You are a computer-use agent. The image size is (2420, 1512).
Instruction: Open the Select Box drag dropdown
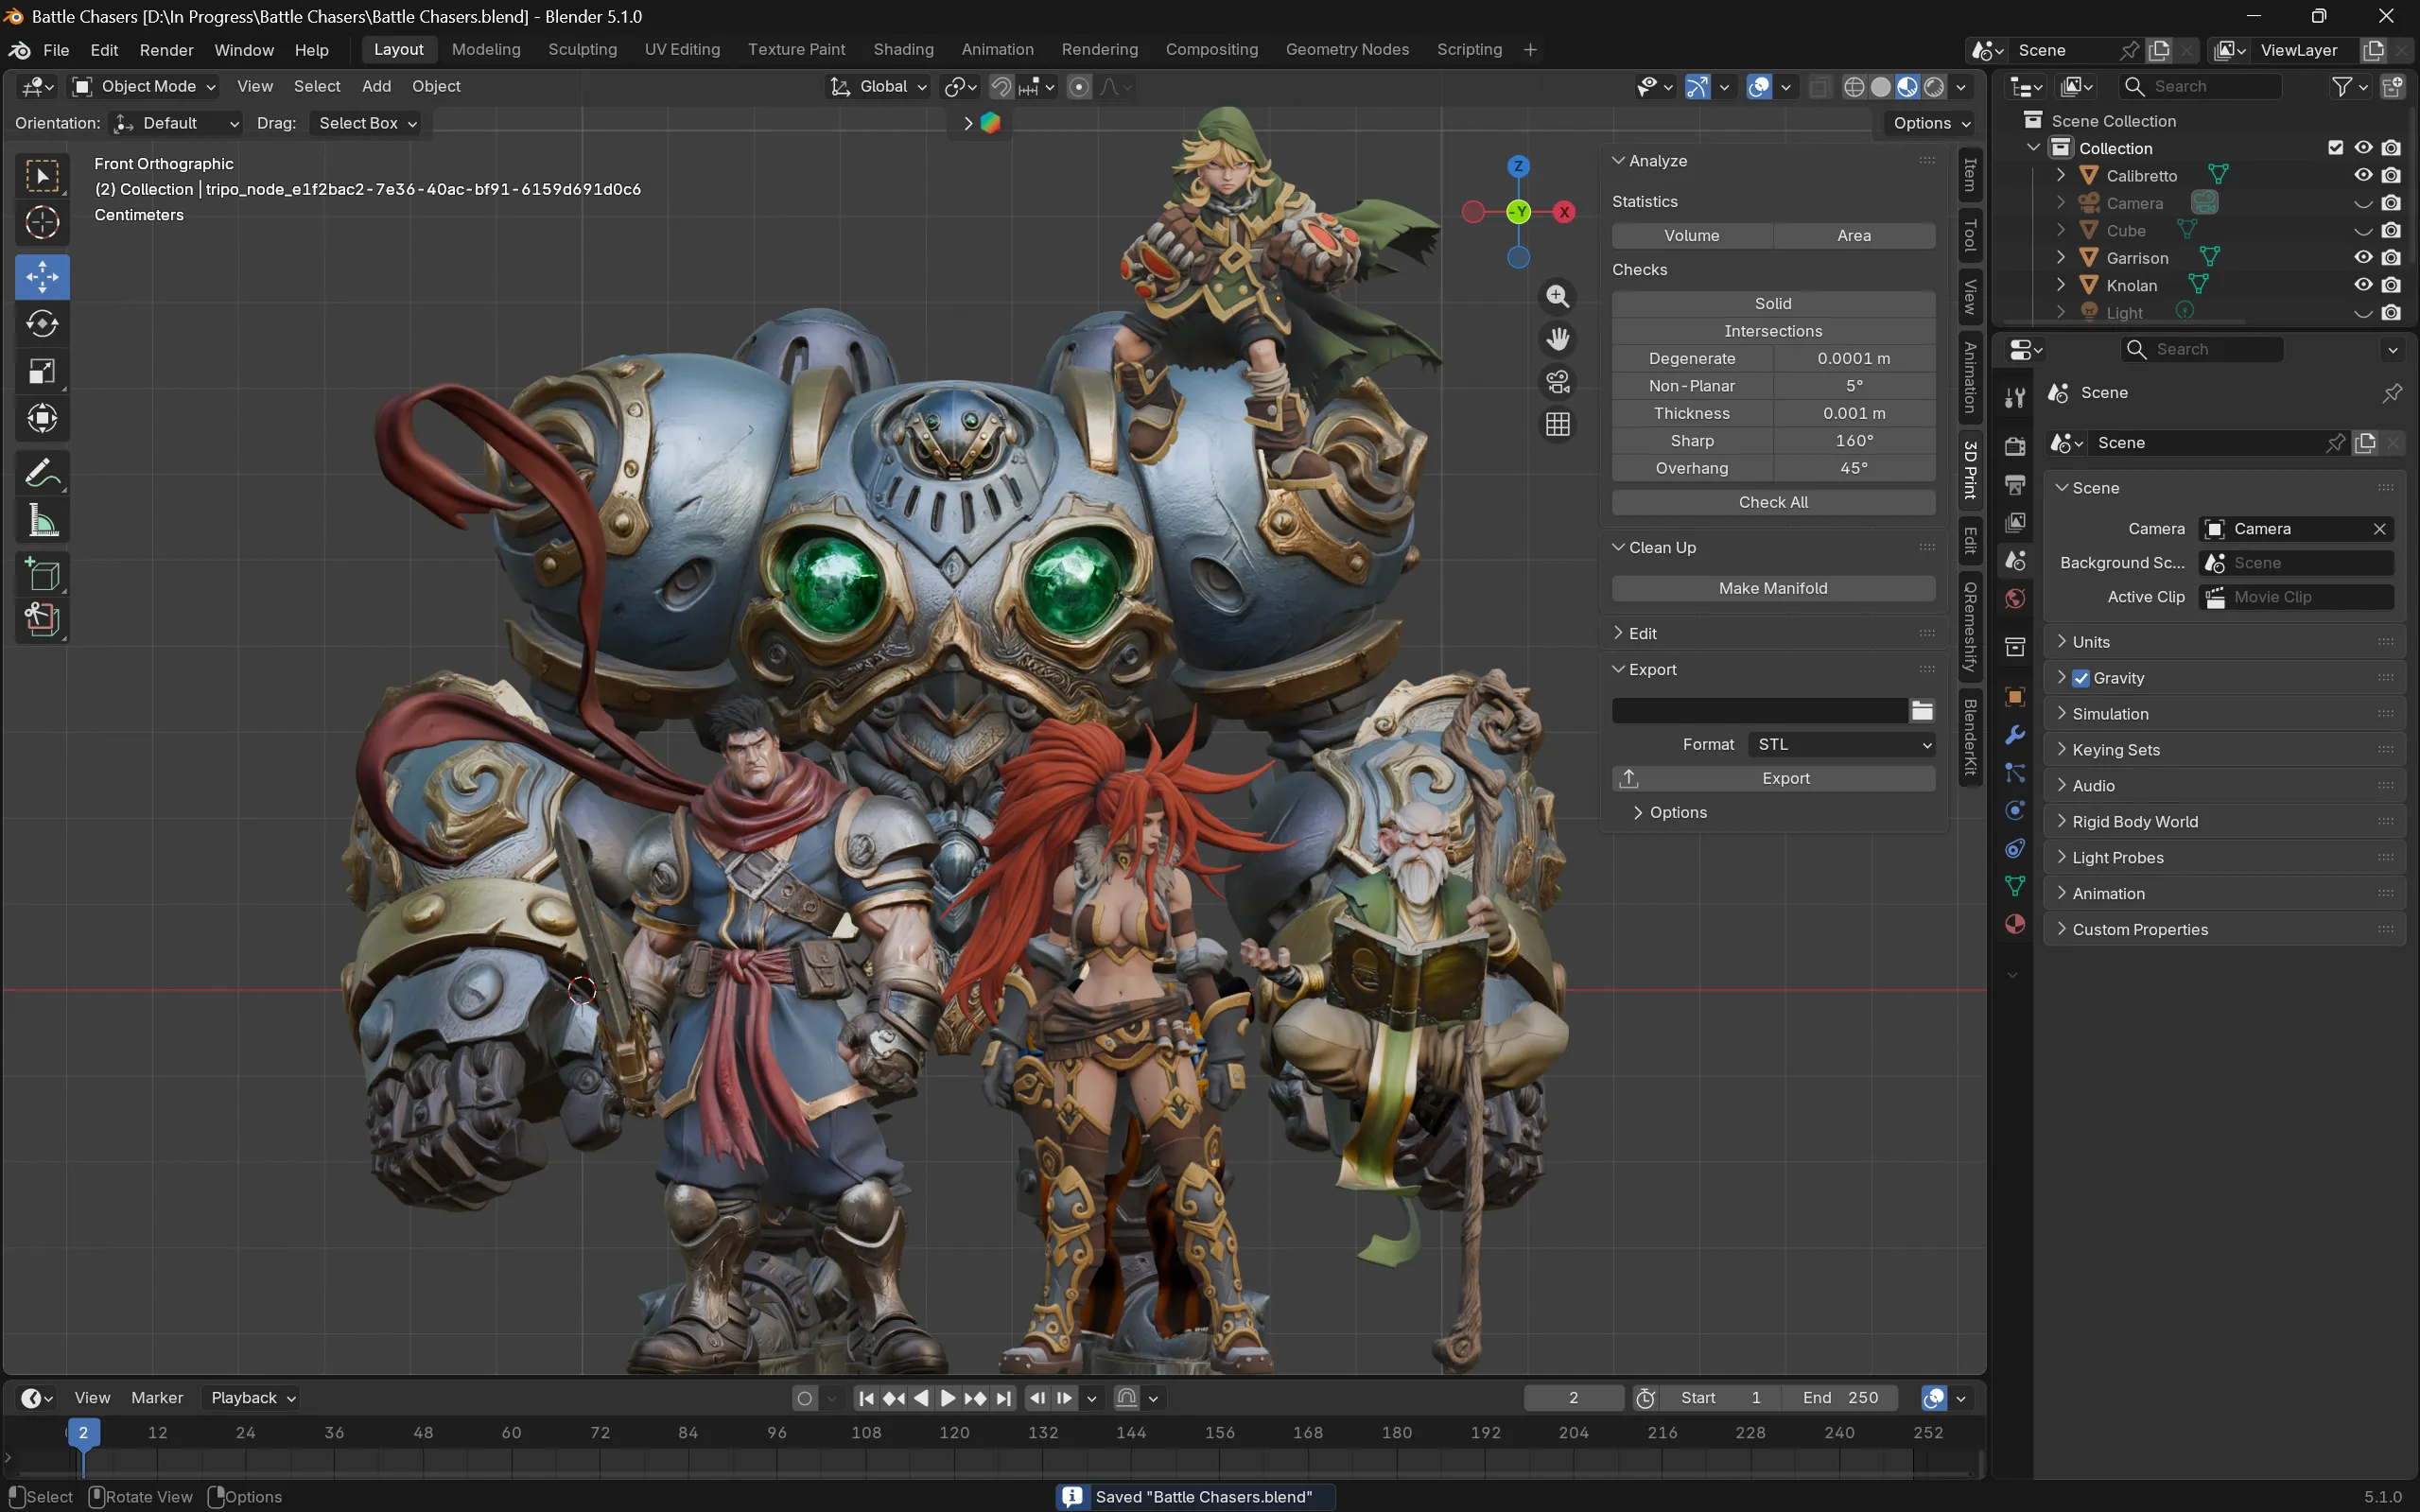364,123
